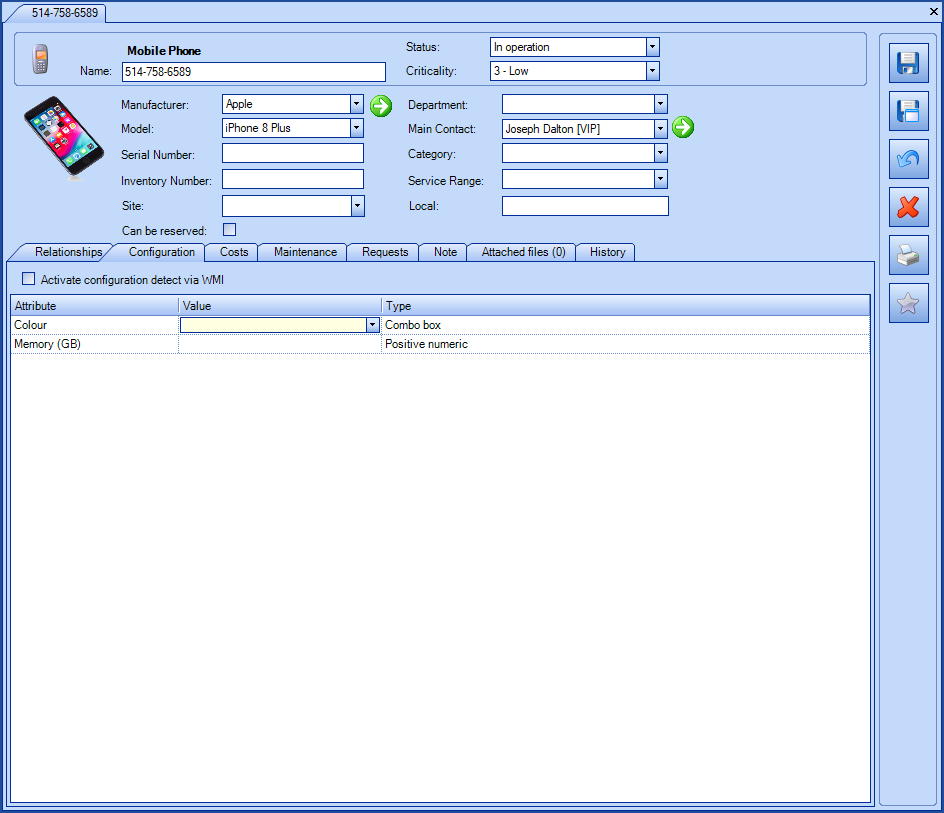Mark record as favorite using the star icon
The image size is (944, 813).
coord(908,303)
